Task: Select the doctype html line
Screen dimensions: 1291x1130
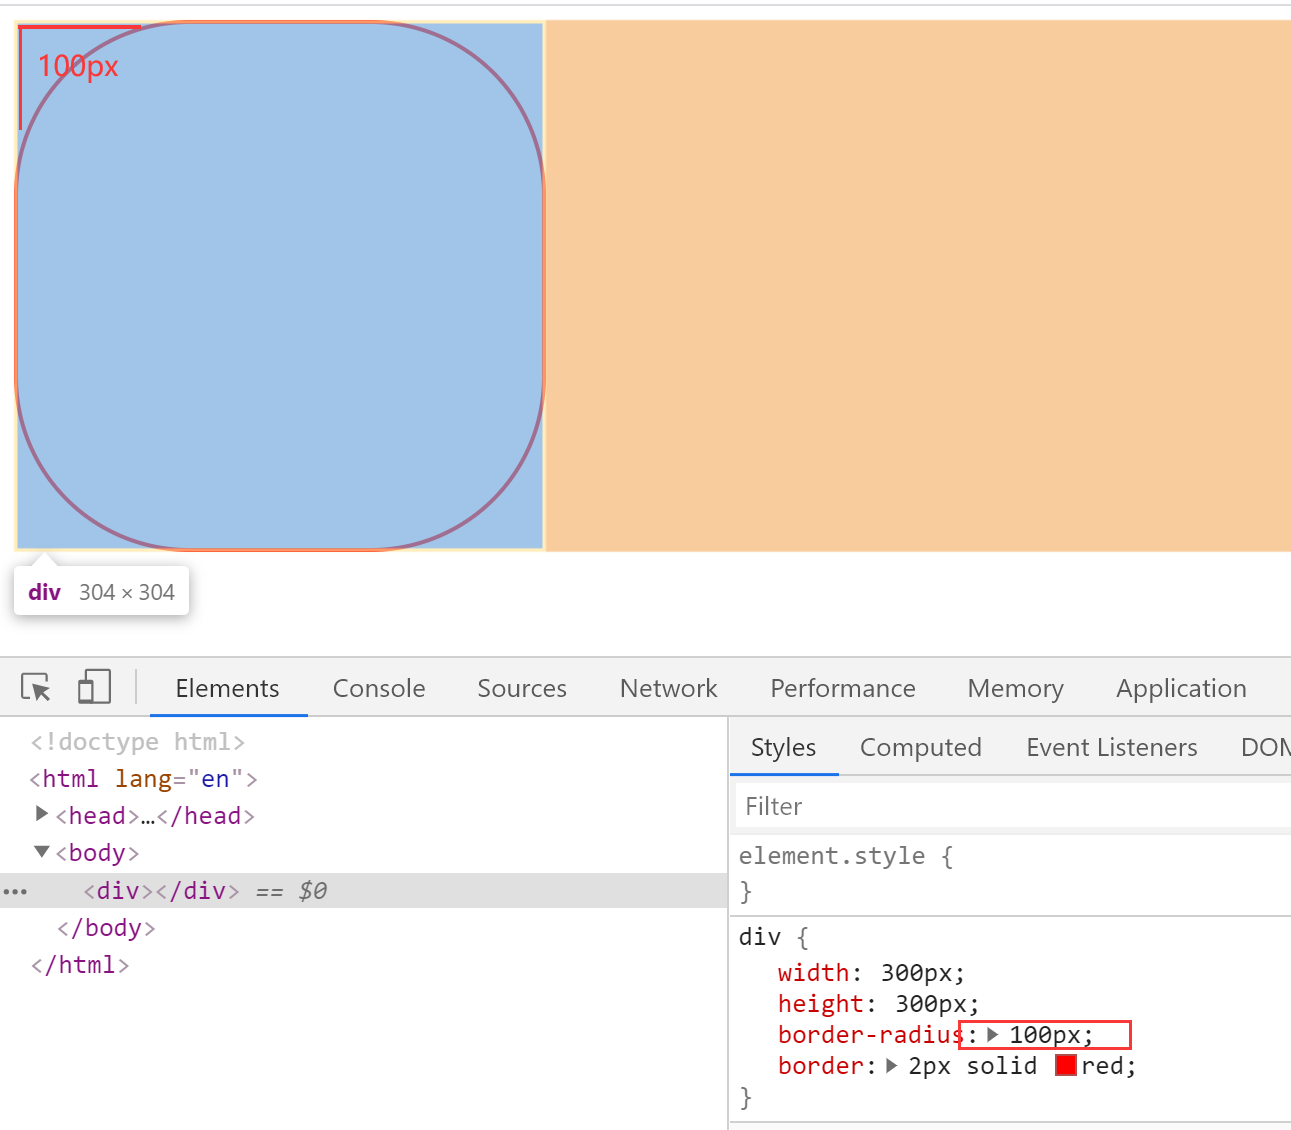Action: [x=138, y=742]
